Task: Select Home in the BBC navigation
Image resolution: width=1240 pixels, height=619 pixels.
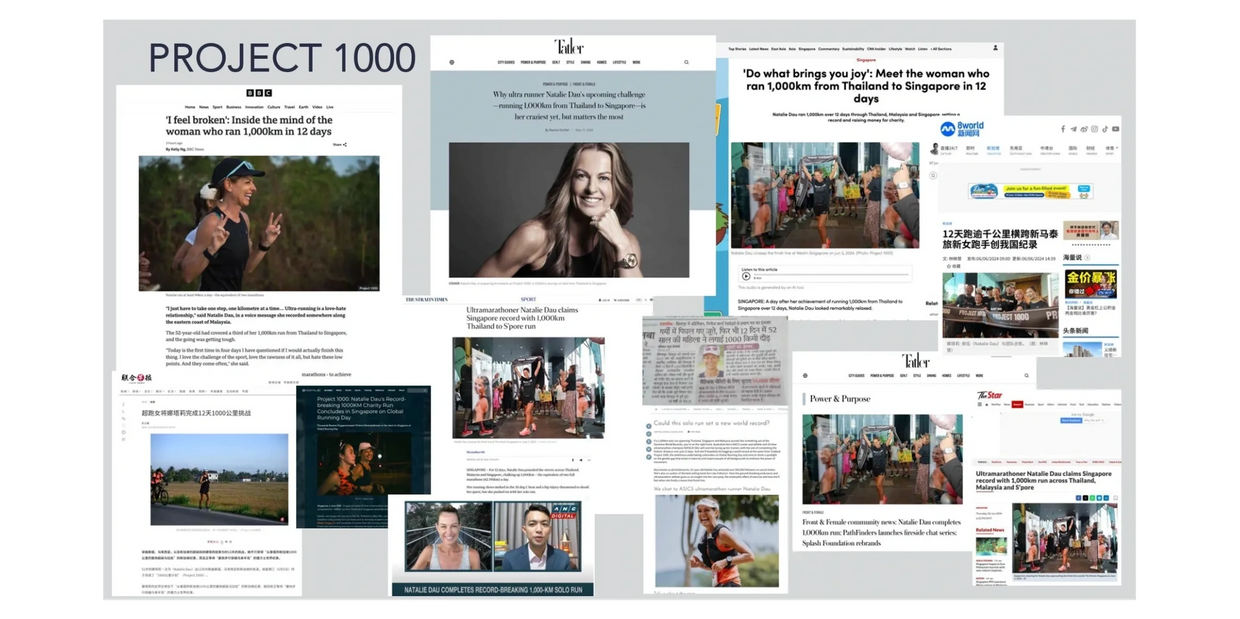Action: pyautogui.click(x=190, y=107)
